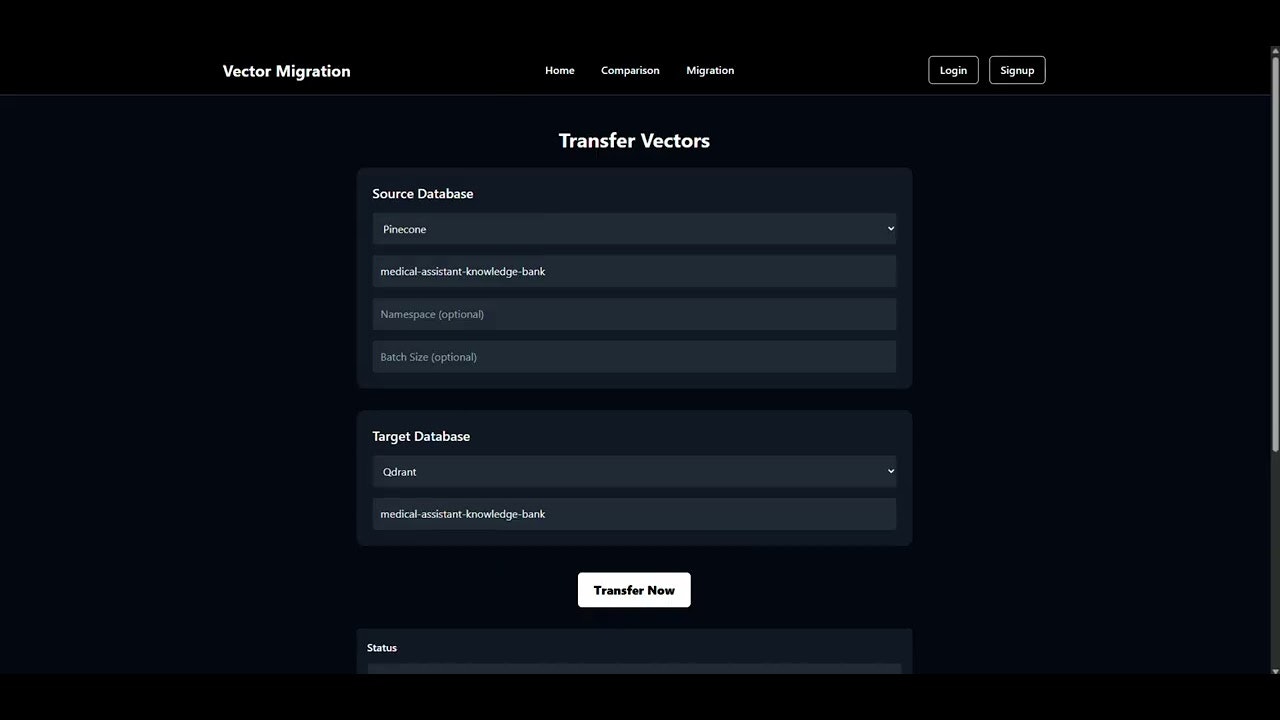Click the Namespace optional input field
Image resolution: width=1280 pixels, height=720 pixels.
pyautogui.click(x=634, y=313)
